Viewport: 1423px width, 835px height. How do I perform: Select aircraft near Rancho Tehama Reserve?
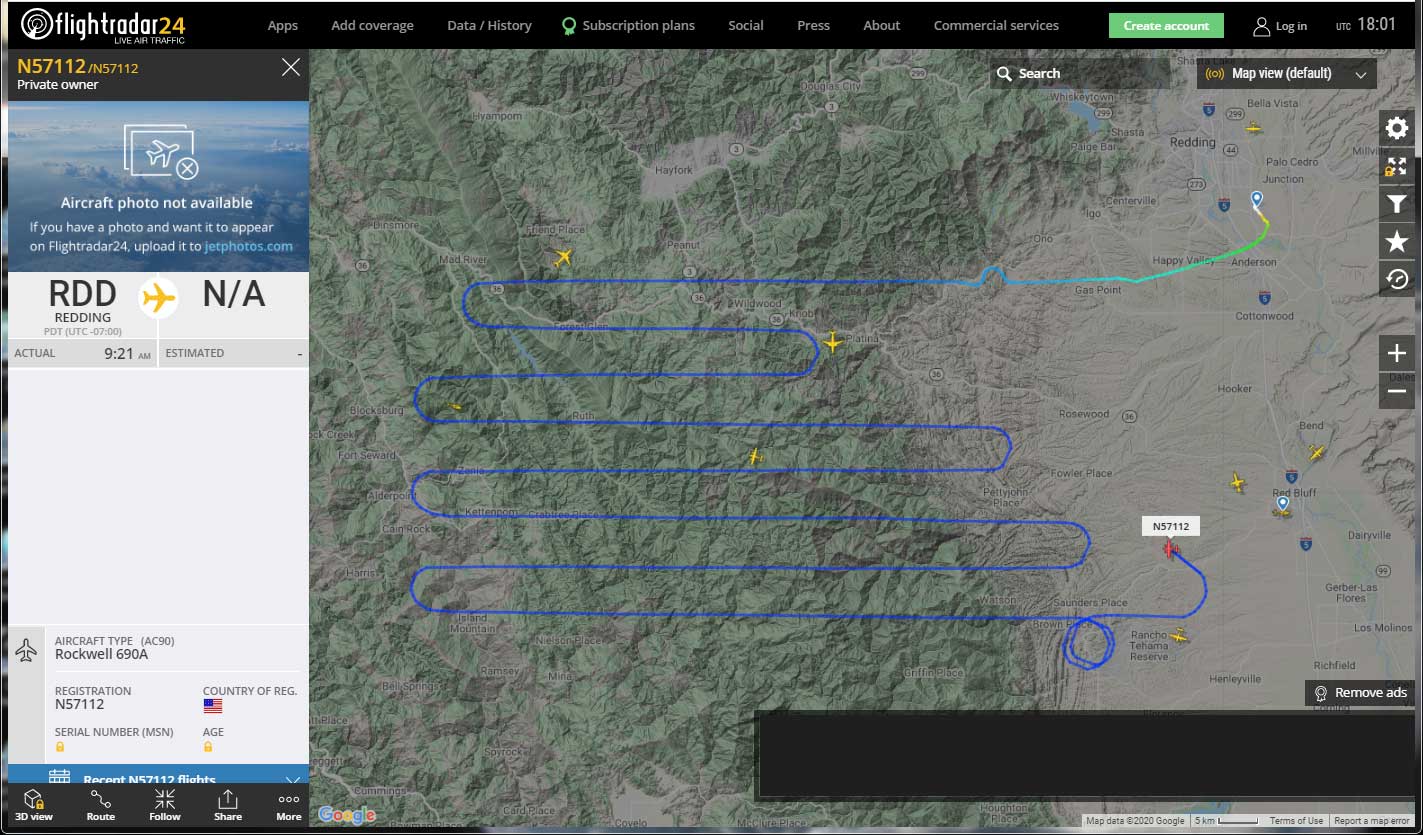coord(1180,636)
